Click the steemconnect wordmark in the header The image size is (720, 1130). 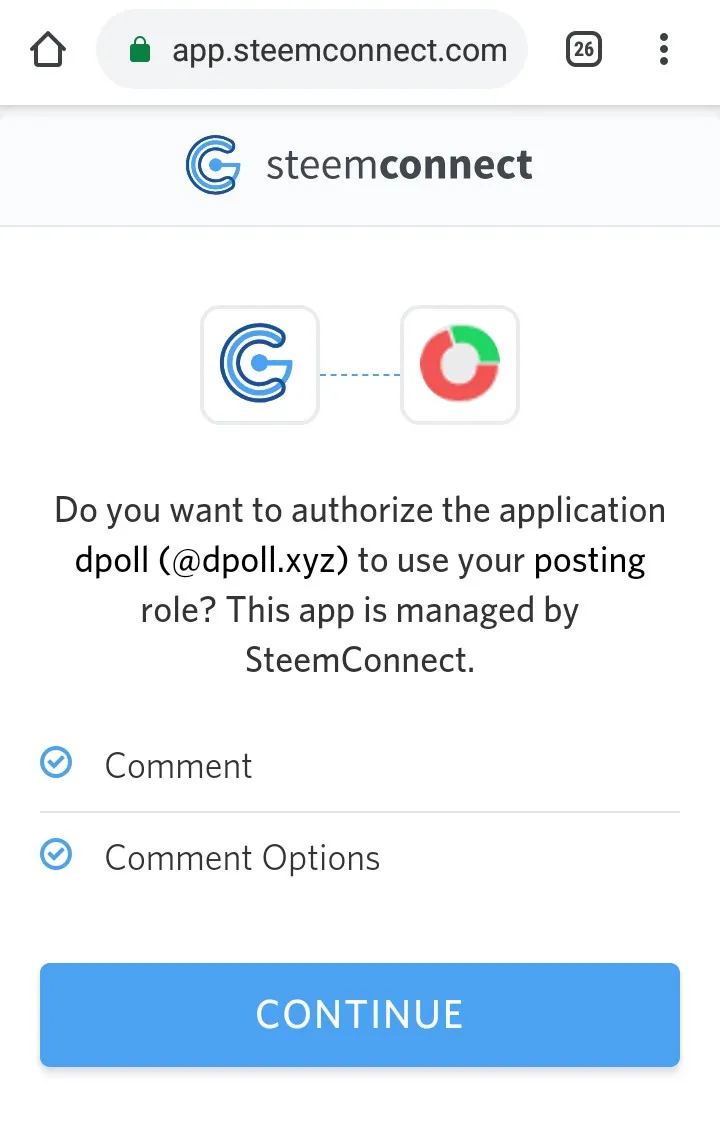coord(399,165)
